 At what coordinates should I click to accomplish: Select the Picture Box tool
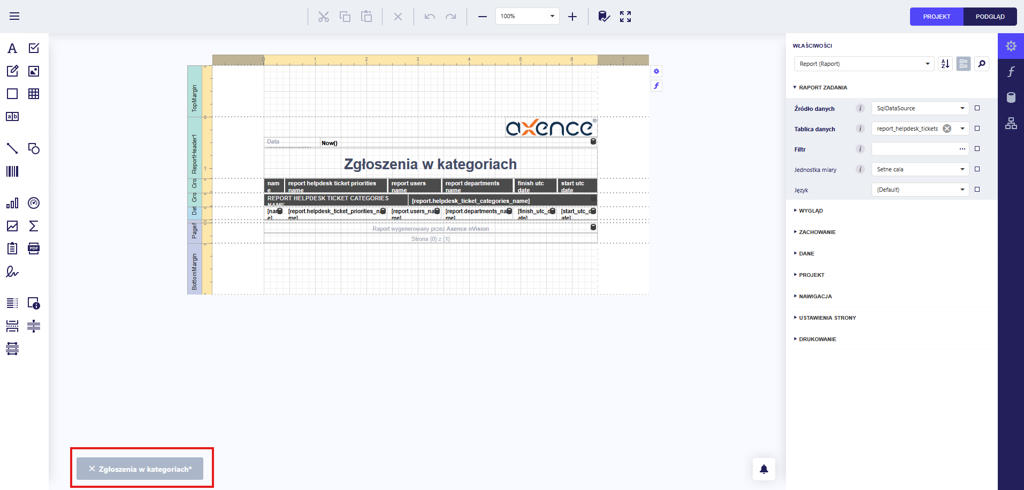[34, 71]
